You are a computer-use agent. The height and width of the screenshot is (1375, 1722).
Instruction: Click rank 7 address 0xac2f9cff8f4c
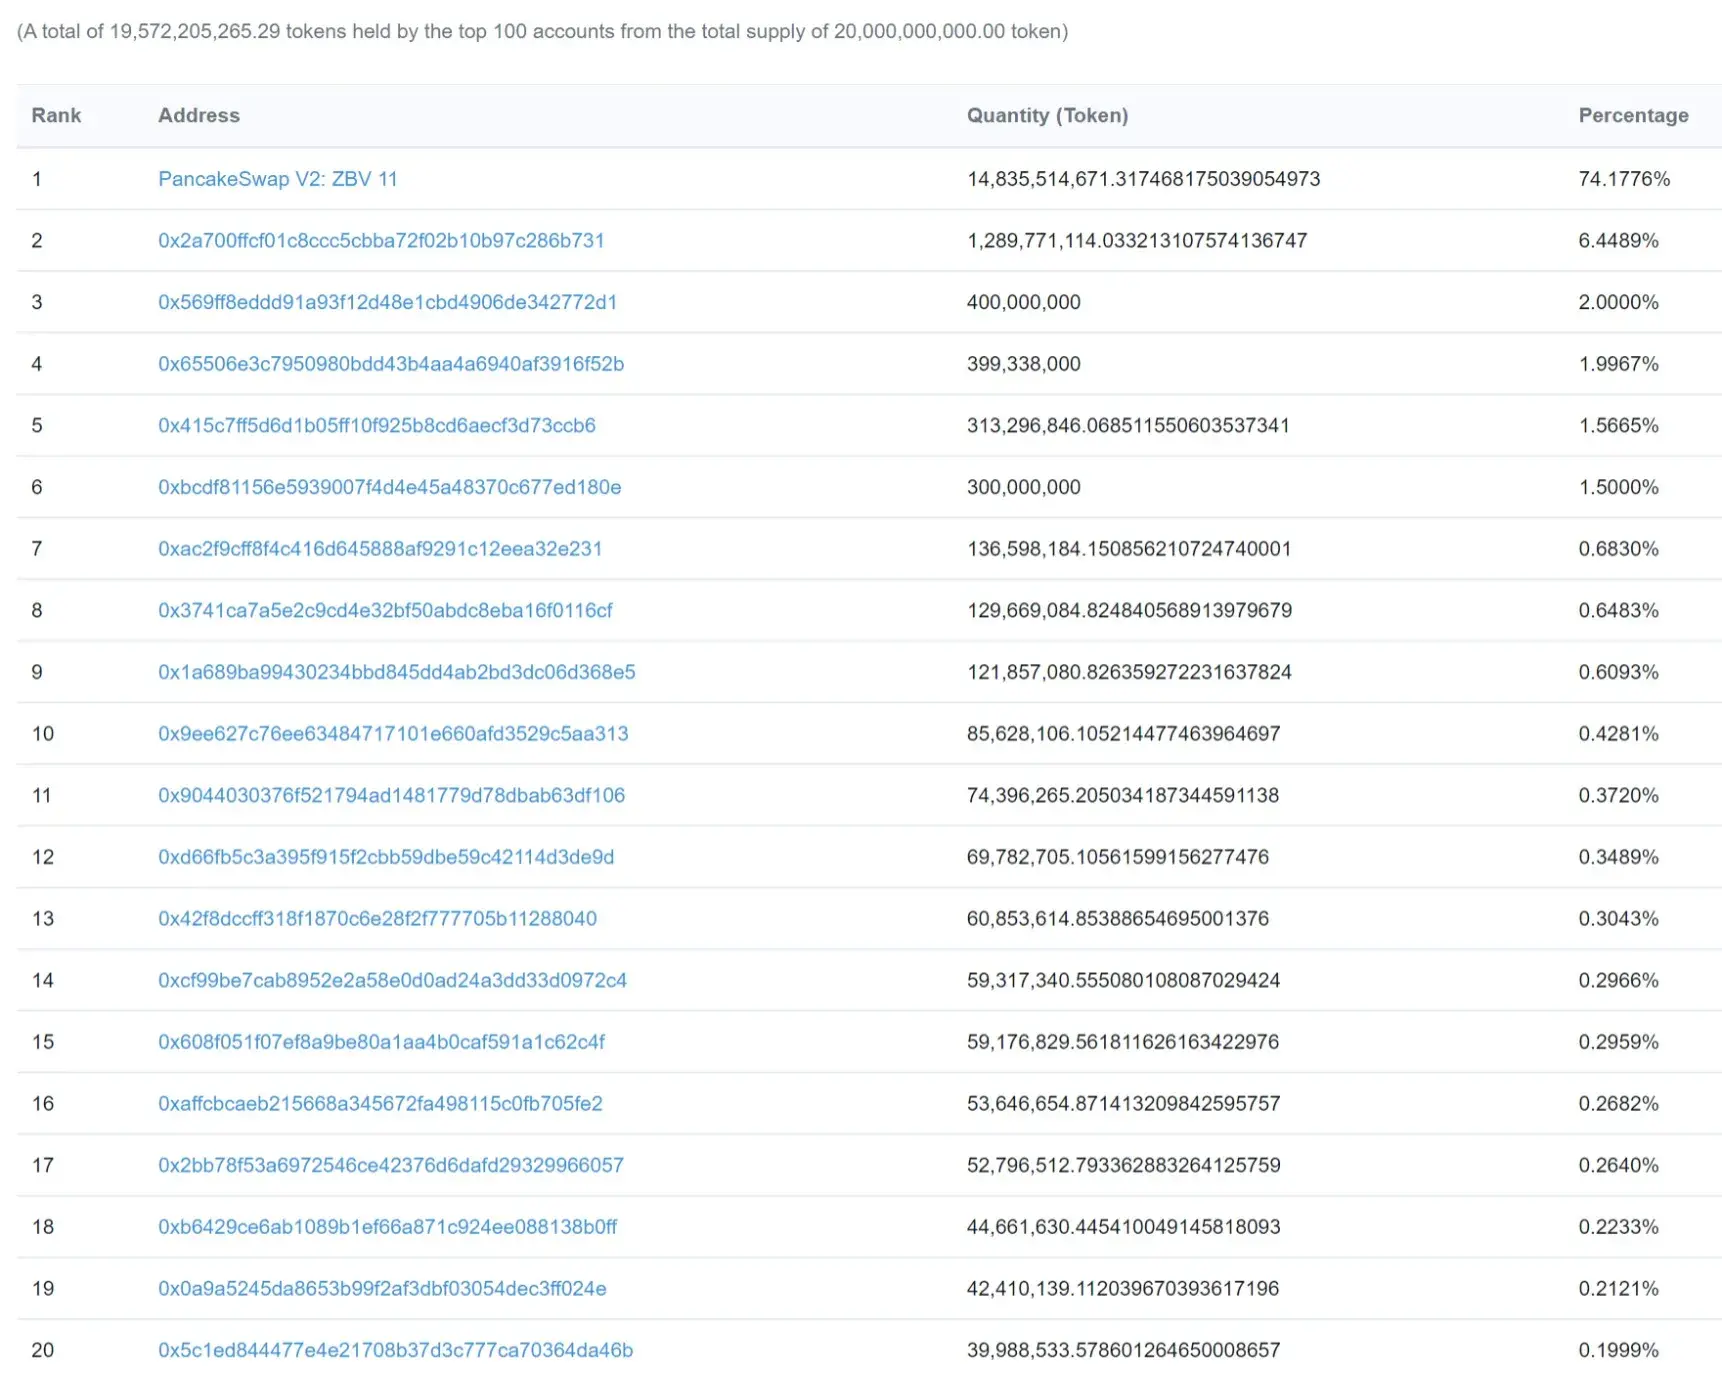pos(380,549)
